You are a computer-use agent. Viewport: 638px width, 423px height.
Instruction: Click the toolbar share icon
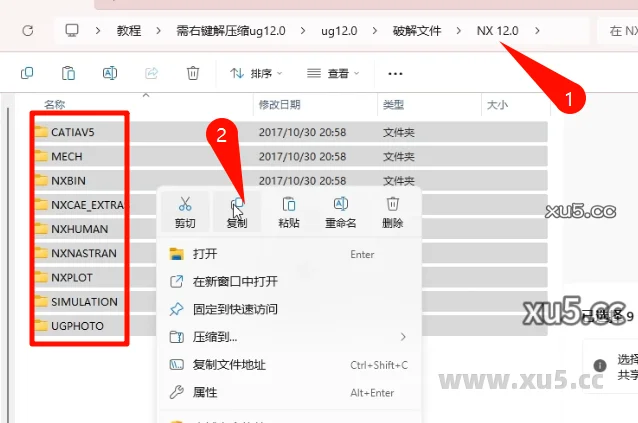tap(152, 73)
